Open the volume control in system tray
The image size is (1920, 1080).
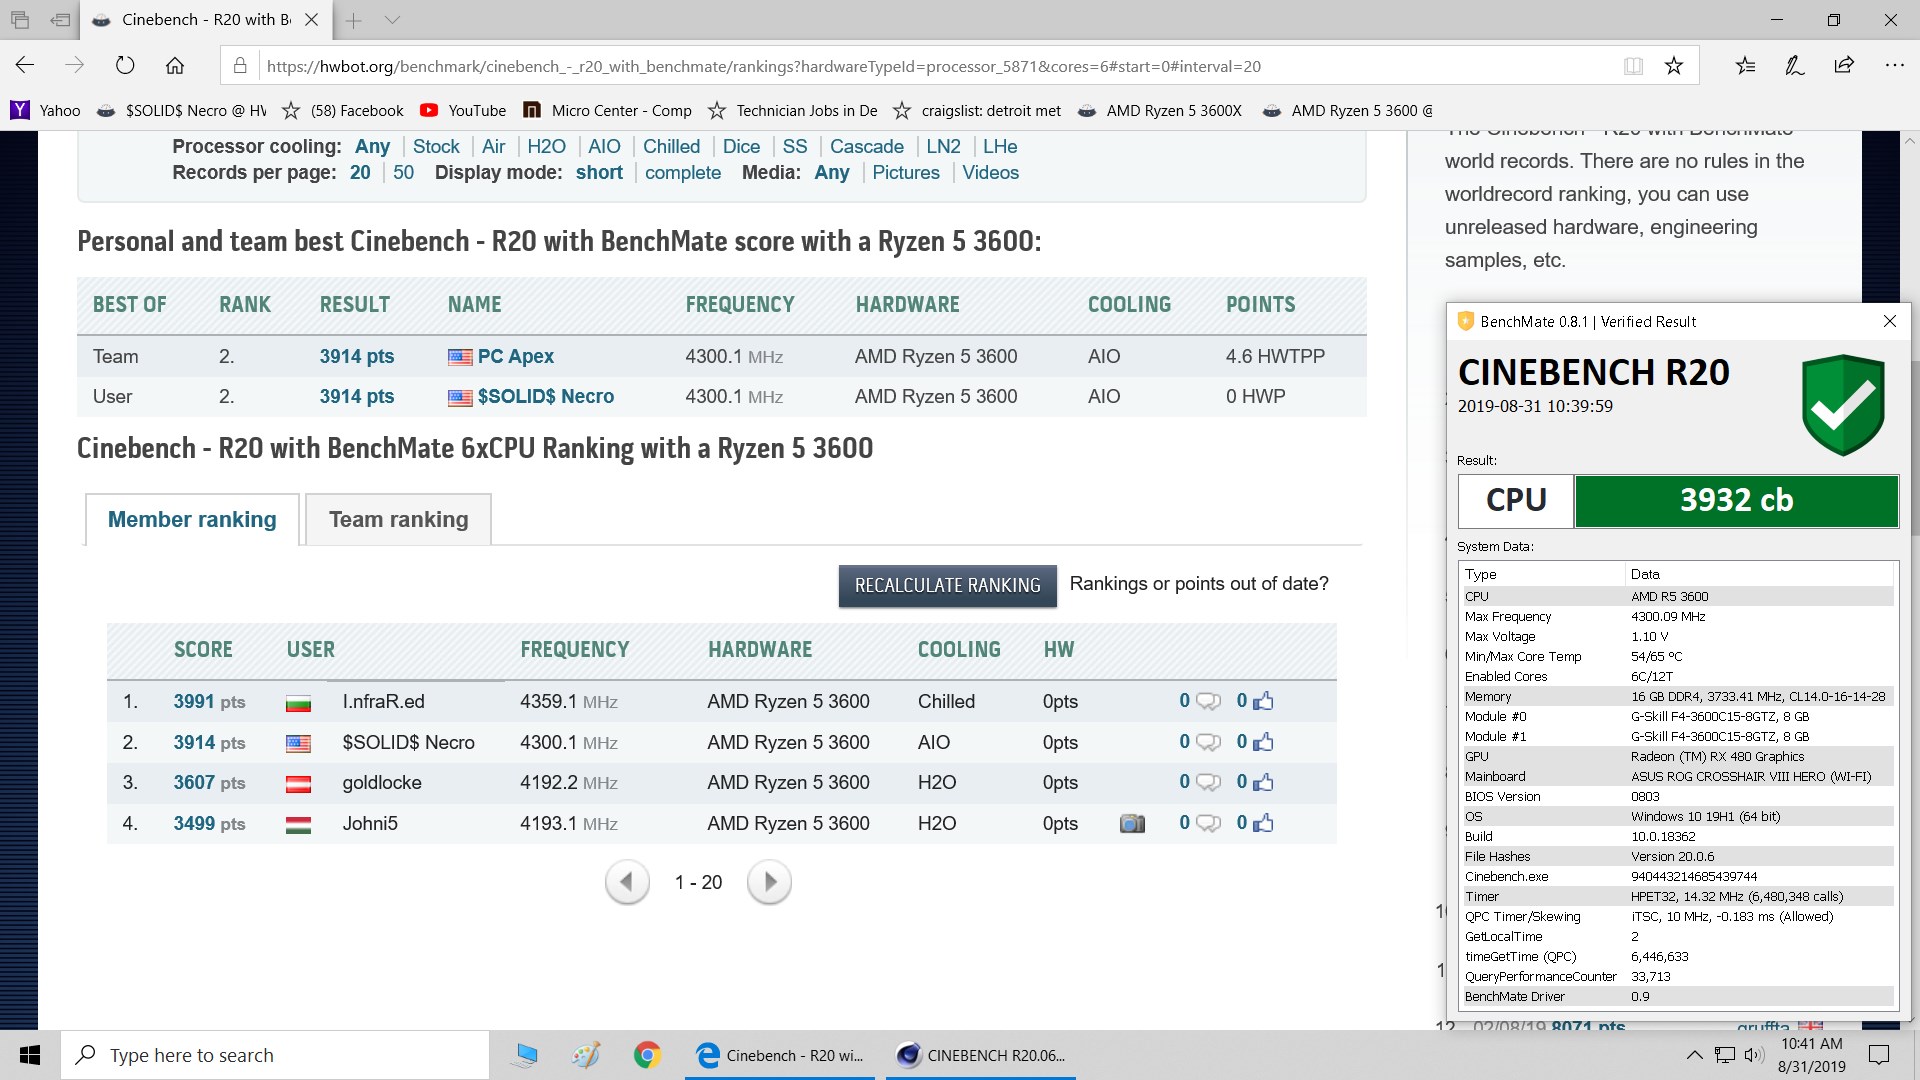[1754, 1055]
